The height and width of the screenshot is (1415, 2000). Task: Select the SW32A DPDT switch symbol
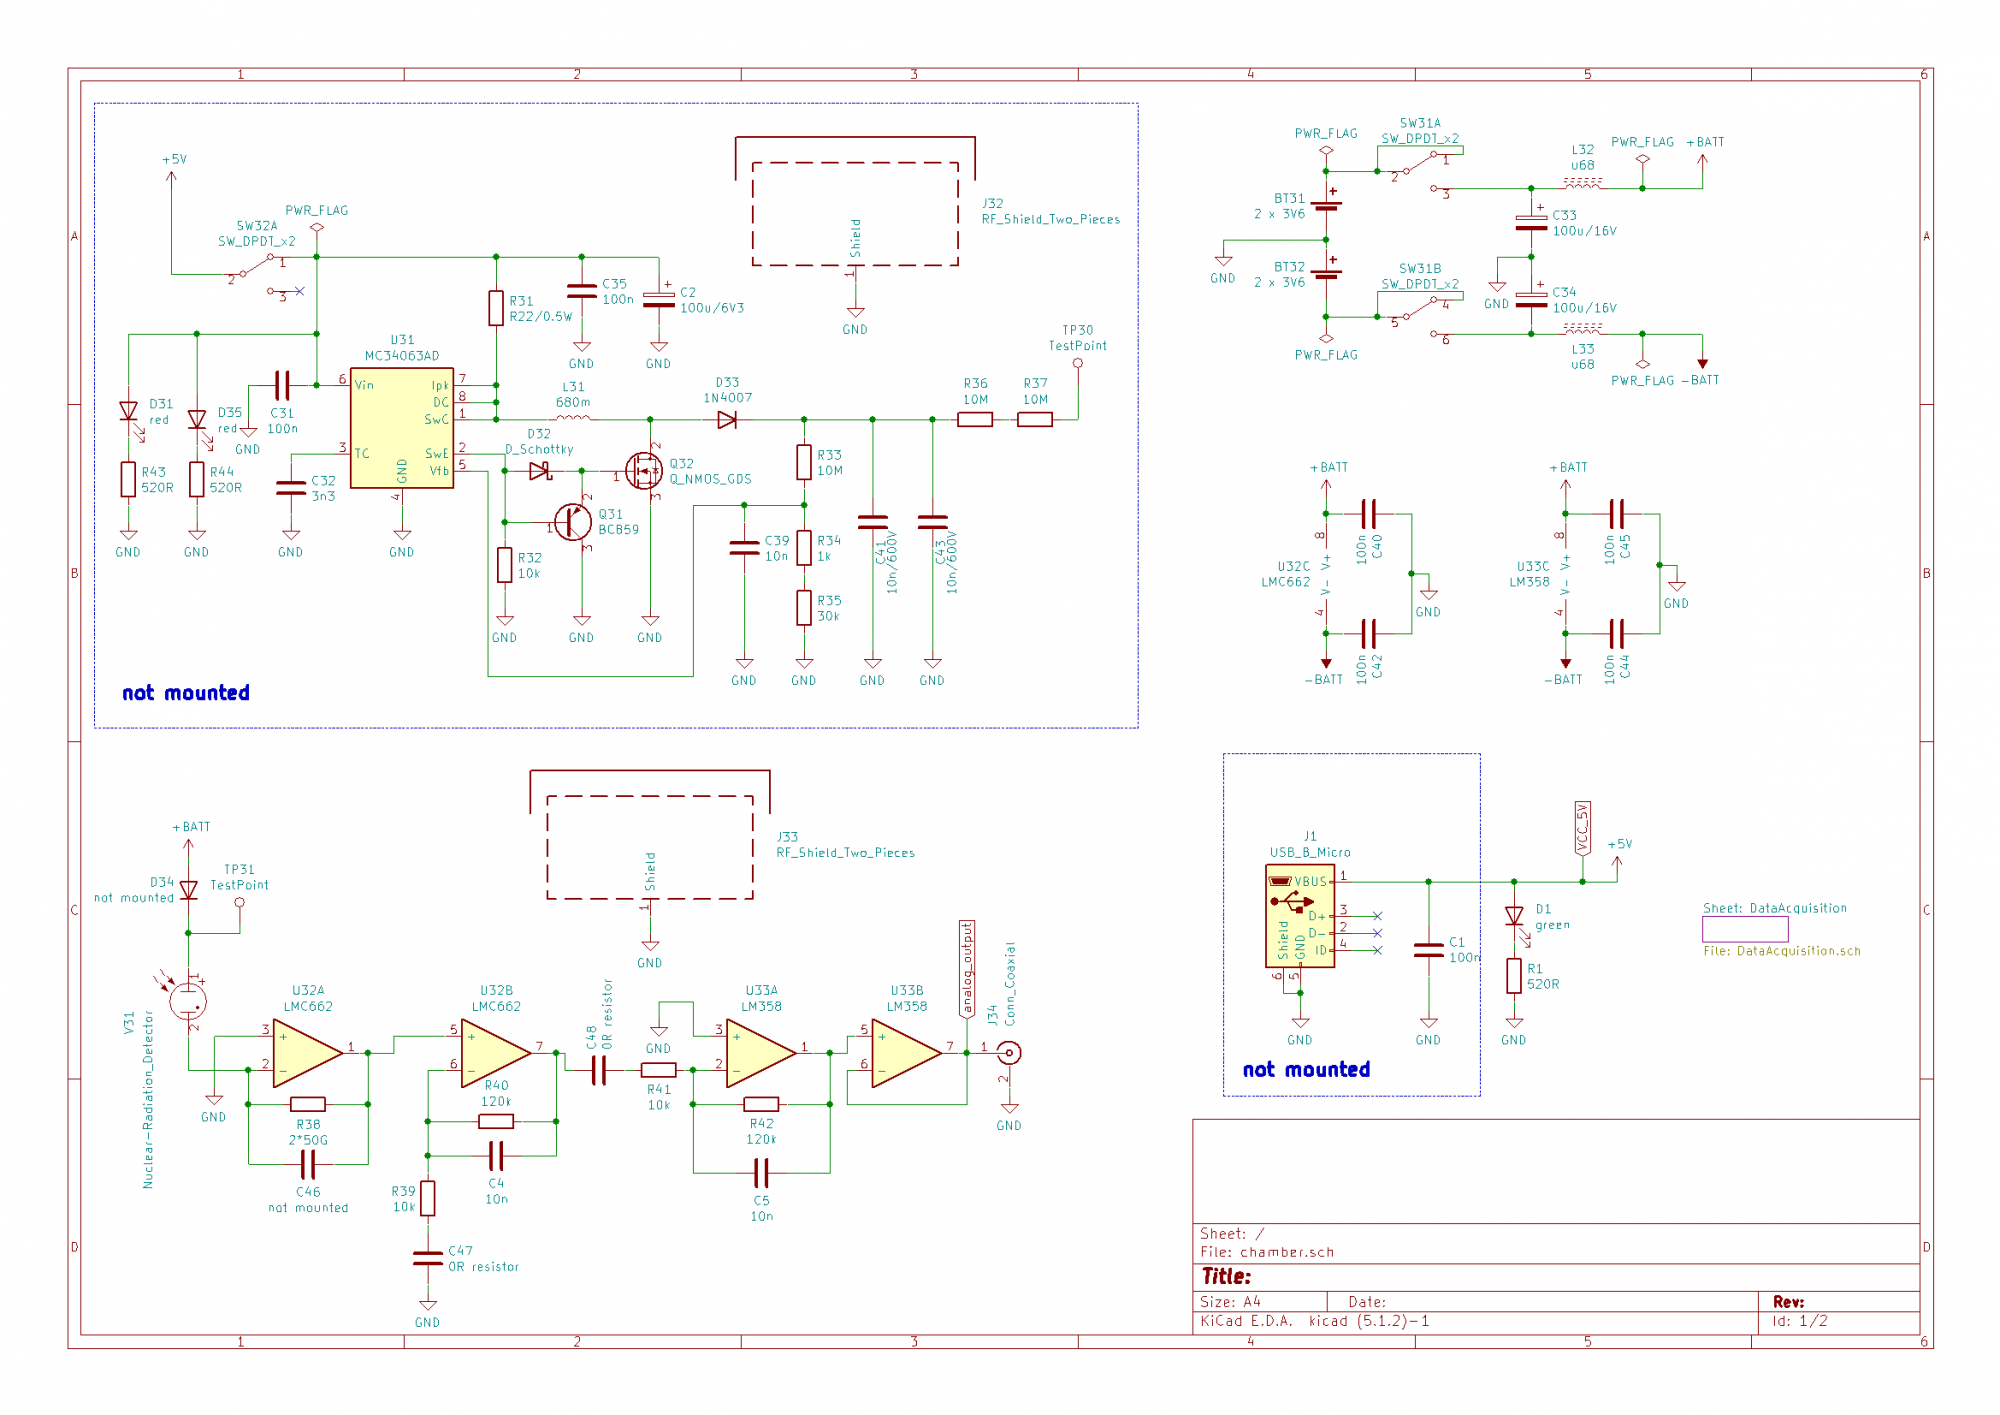click(x=258, y=273)
